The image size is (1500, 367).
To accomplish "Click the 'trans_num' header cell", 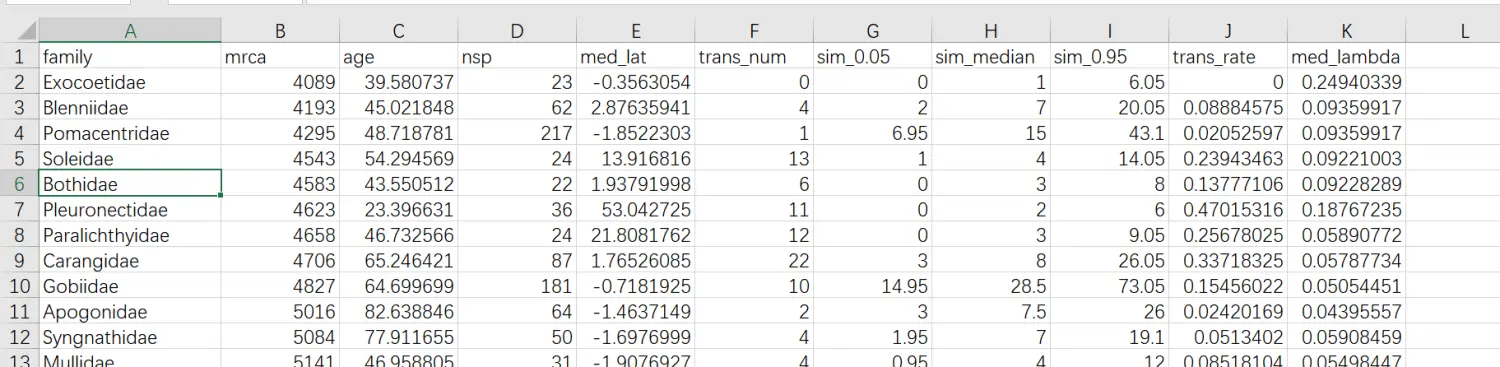I will (x=753, y=57).
